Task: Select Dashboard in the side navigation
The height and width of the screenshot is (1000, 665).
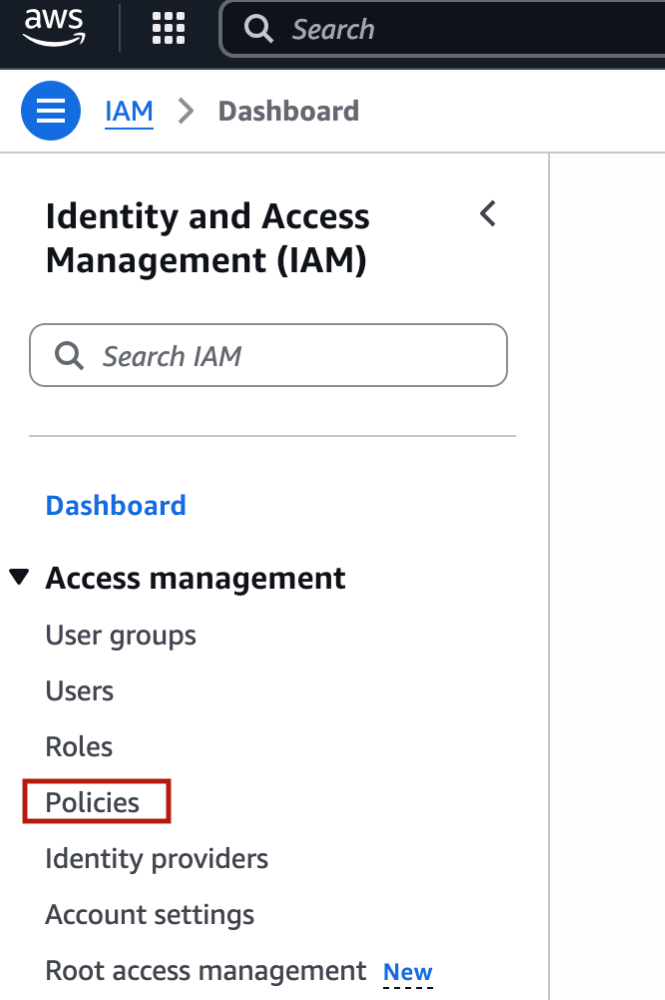Action: 116,506
